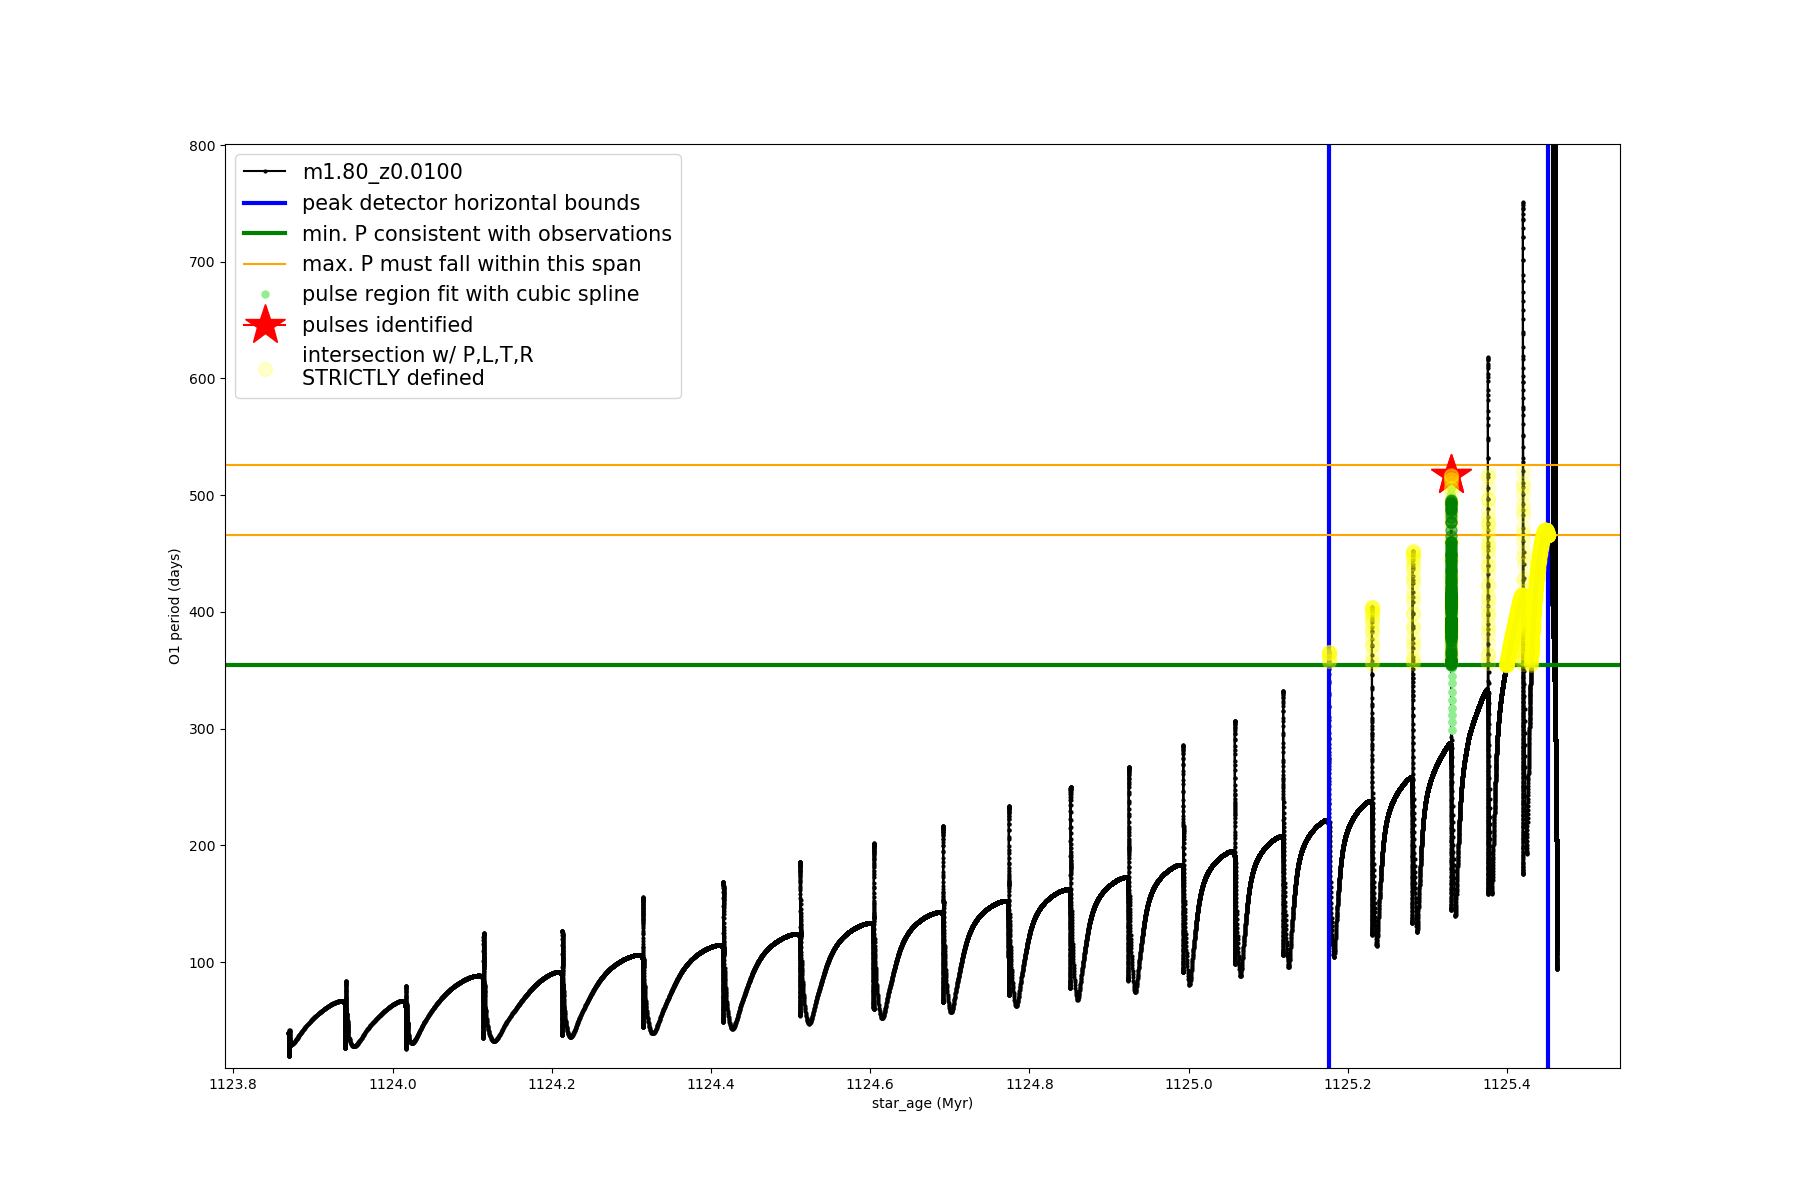1800x1200 pixels.
Task: Select the blue line legend swatch
Action: coord(265,203)
